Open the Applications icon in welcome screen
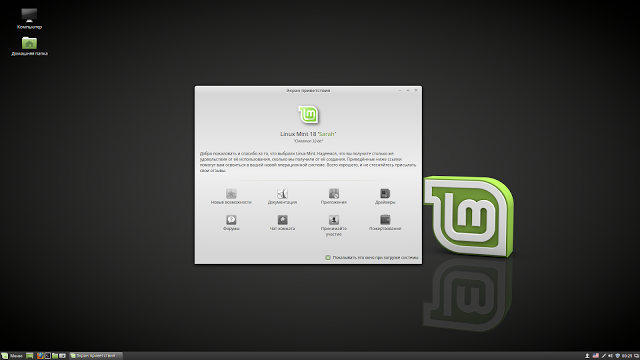The width and height of the screenshot is (640, 360). tap(334, 196)
